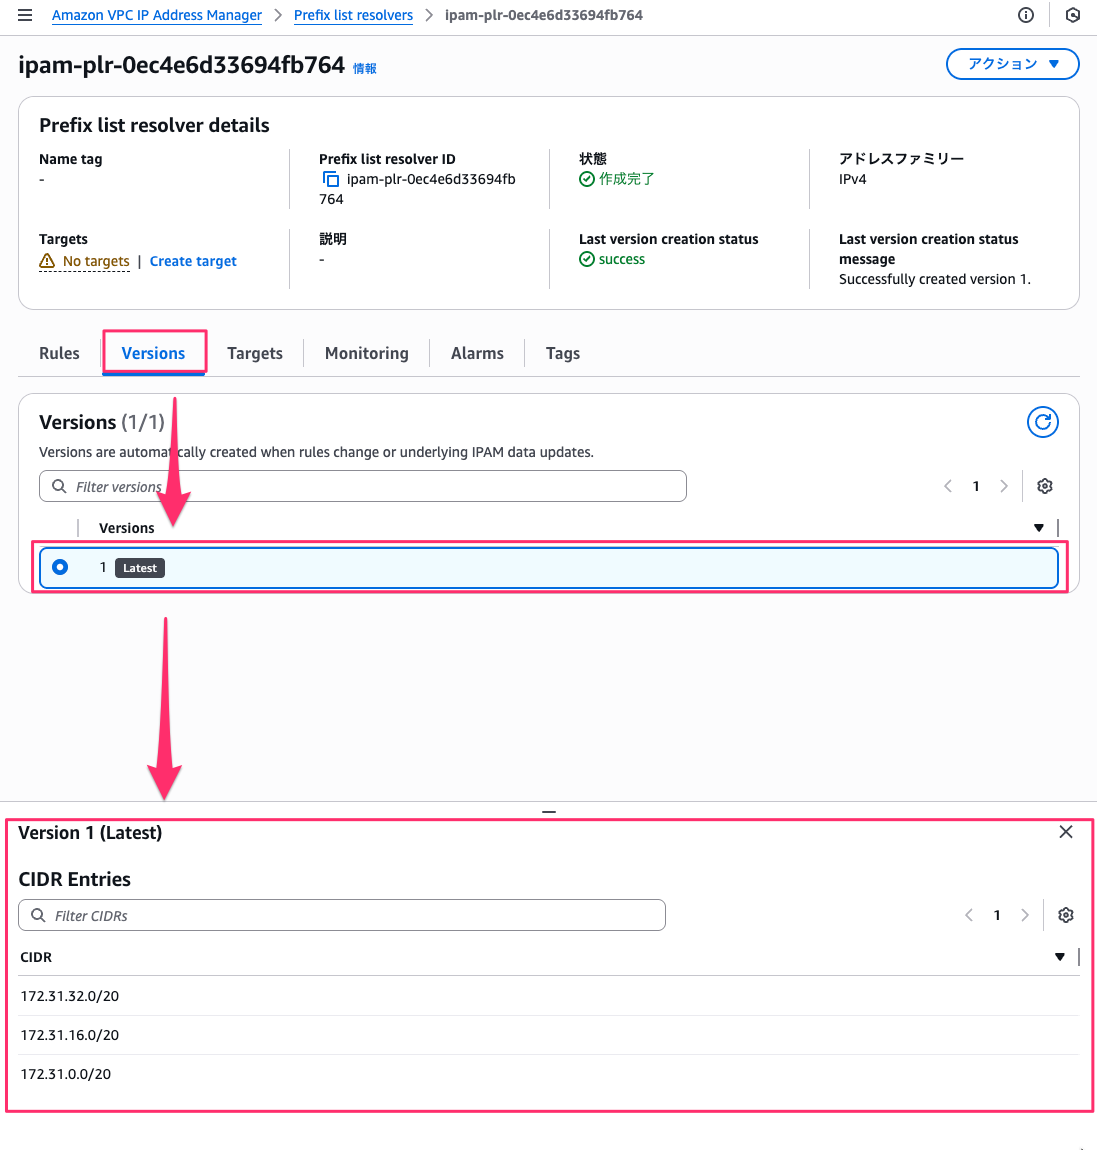This screenshot has height=1150, width=1097.
Task: Switch to the Targets tab
Action: click(x=255, y=353)
